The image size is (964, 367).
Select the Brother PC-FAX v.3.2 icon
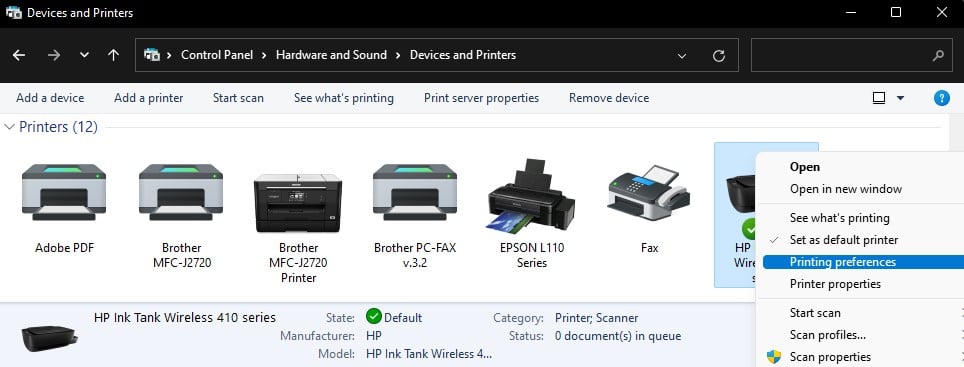pyautogui.click(x=415, y=192)
